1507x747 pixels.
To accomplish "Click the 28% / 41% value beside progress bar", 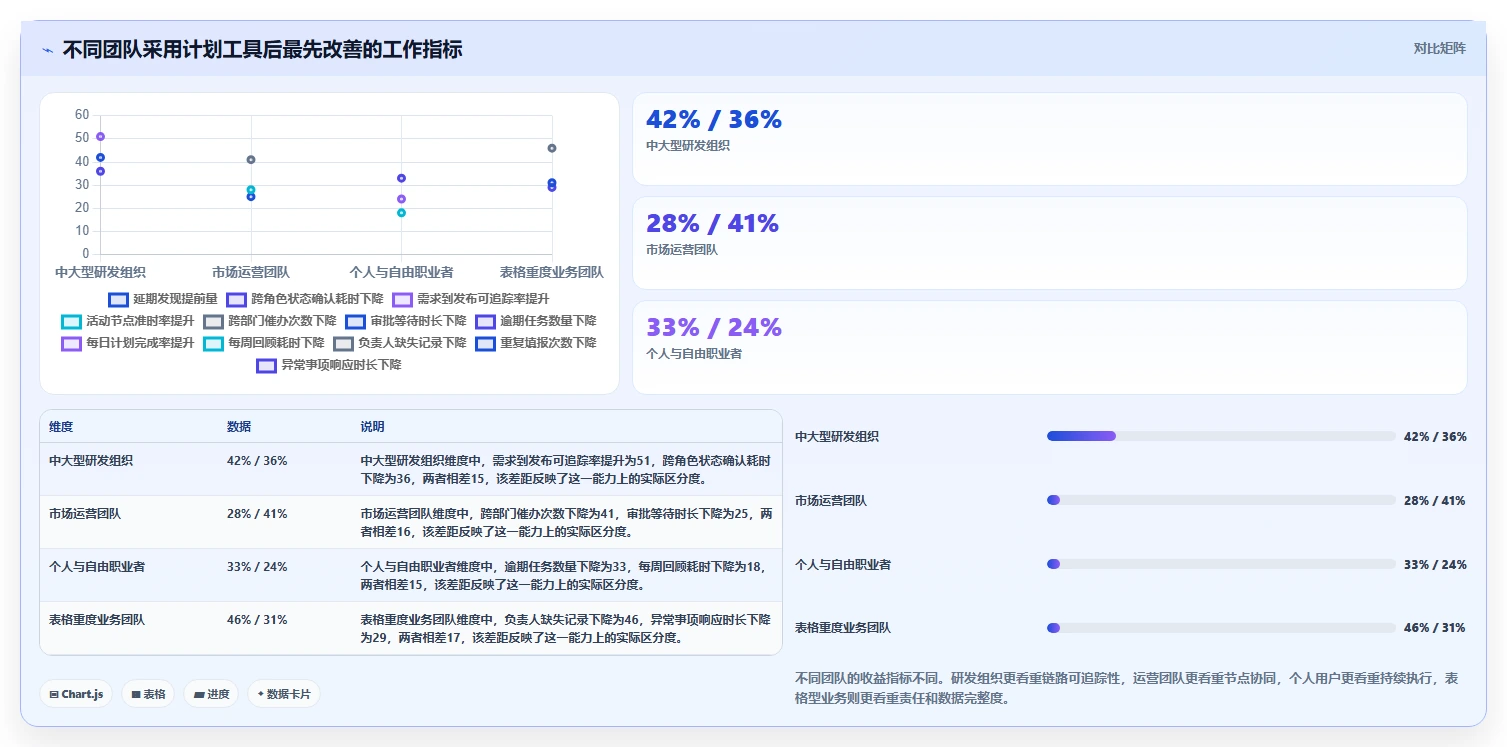I will point(1435,501).
